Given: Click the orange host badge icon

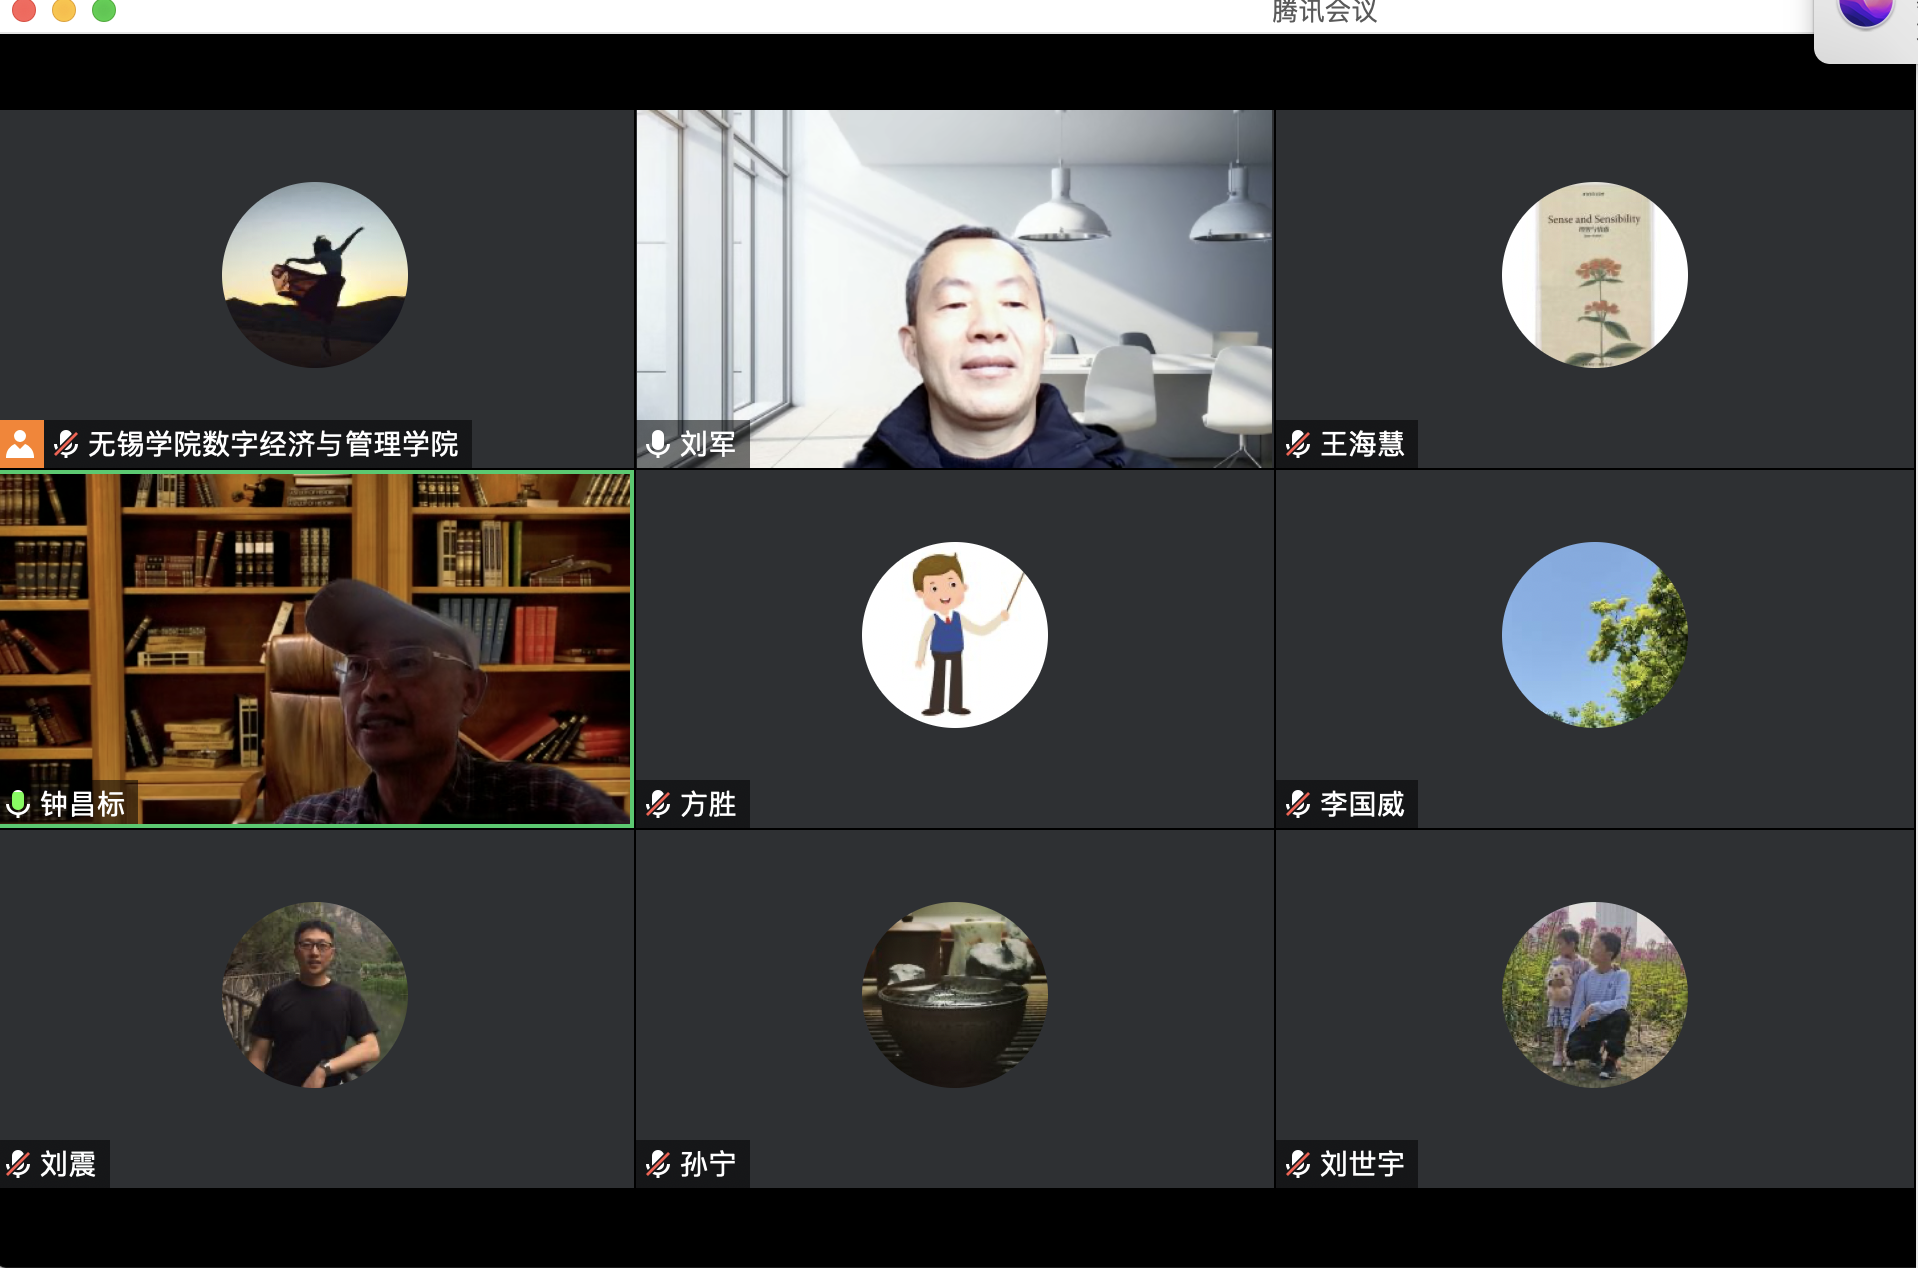Looking at the screenshot, I should [x=21, y=444].
